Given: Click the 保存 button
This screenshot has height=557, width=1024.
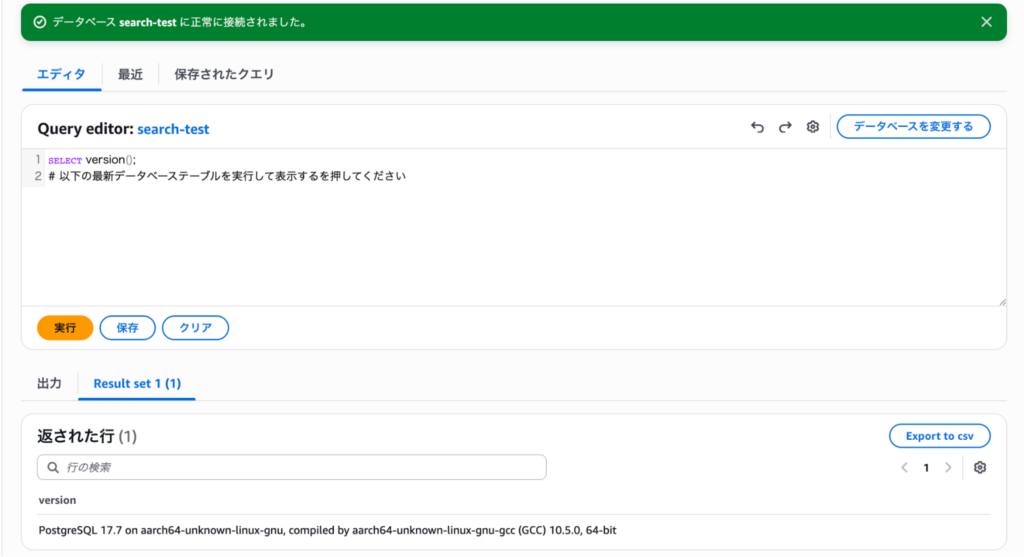Looking at the screenshot, I should click(x=127, y=328).
